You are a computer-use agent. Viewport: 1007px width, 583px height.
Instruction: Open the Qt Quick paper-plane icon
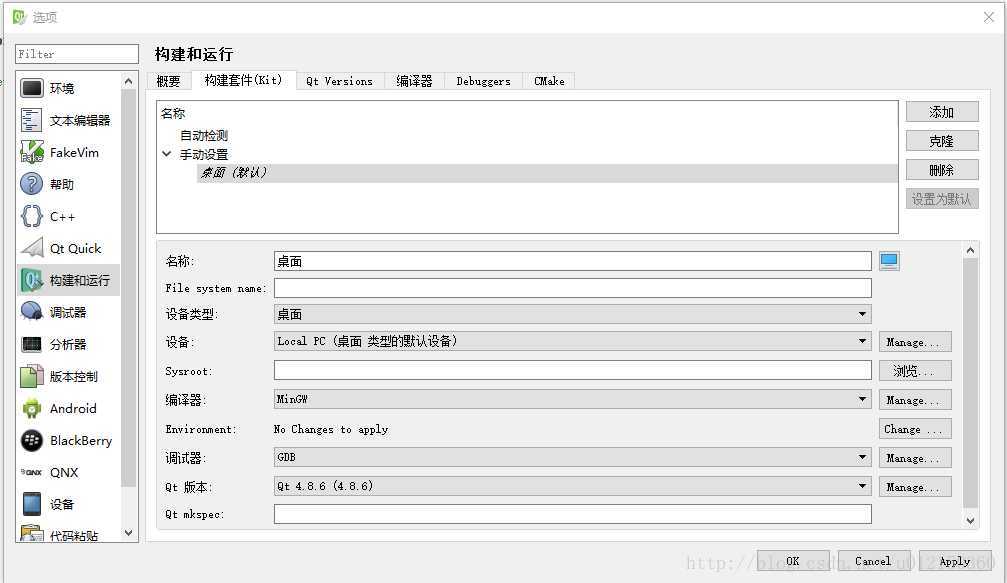(x=31, y=248)
